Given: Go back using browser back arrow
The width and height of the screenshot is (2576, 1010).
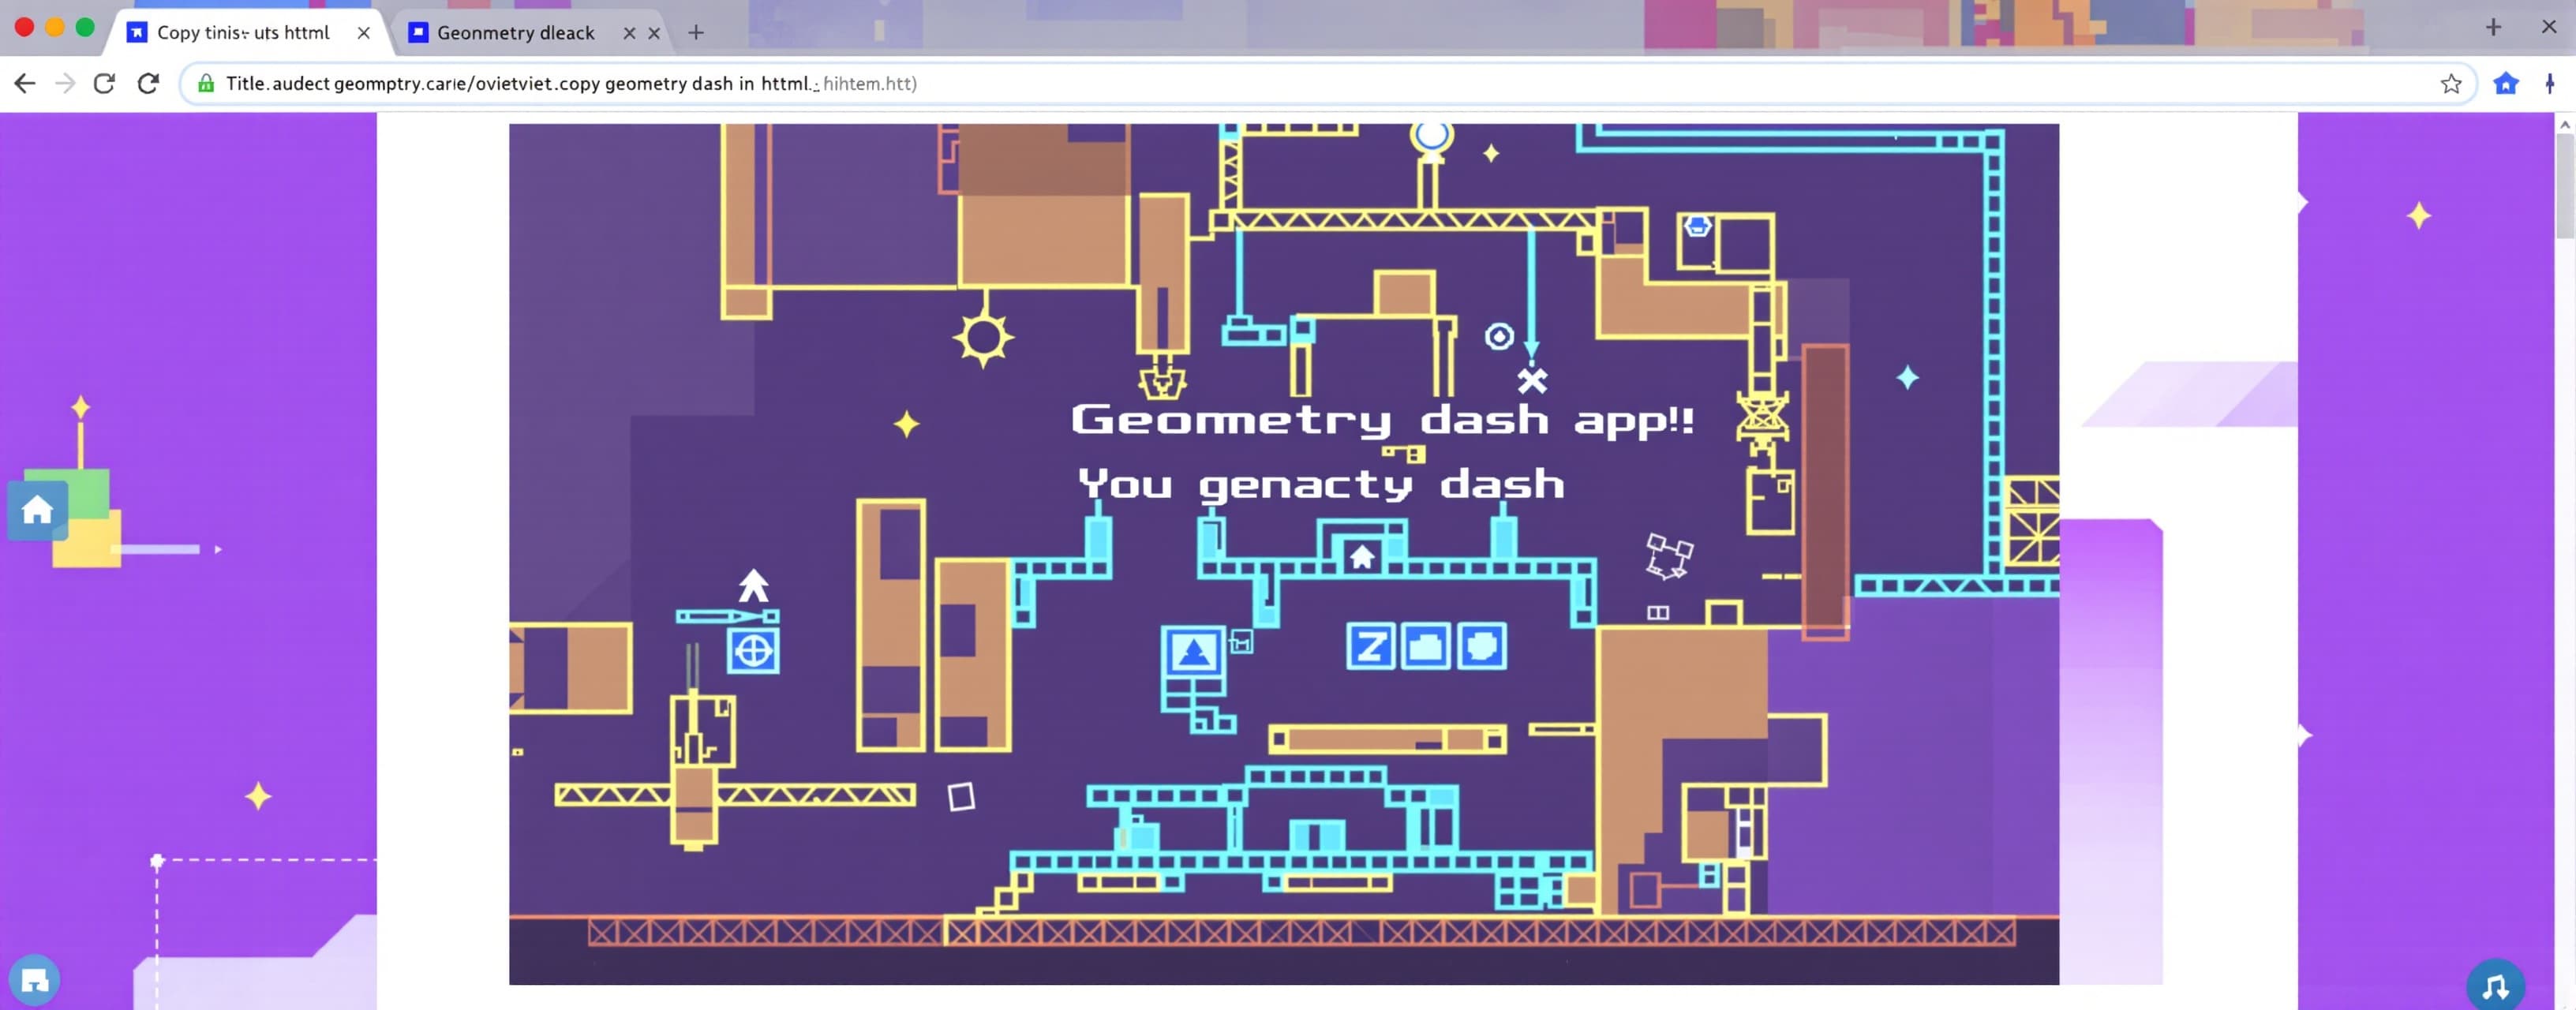Looking at the screenshot, I should (25, 84).
